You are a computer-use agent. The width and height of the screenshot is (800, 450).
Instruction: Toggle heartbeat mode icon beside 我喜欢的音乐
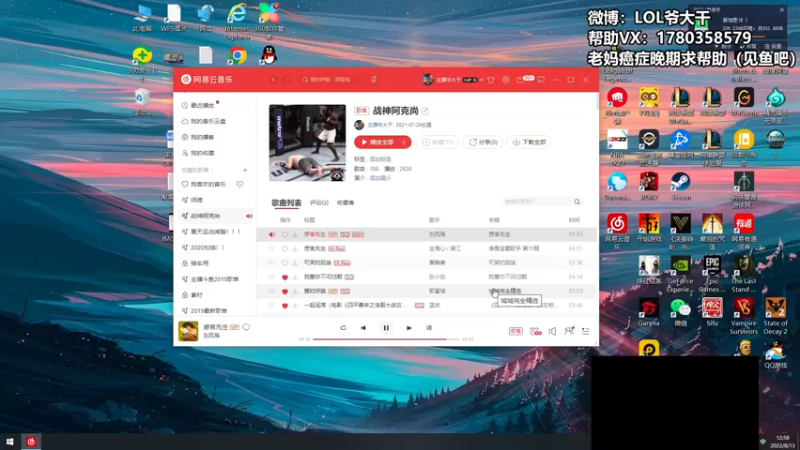click(x=240, y=184)
